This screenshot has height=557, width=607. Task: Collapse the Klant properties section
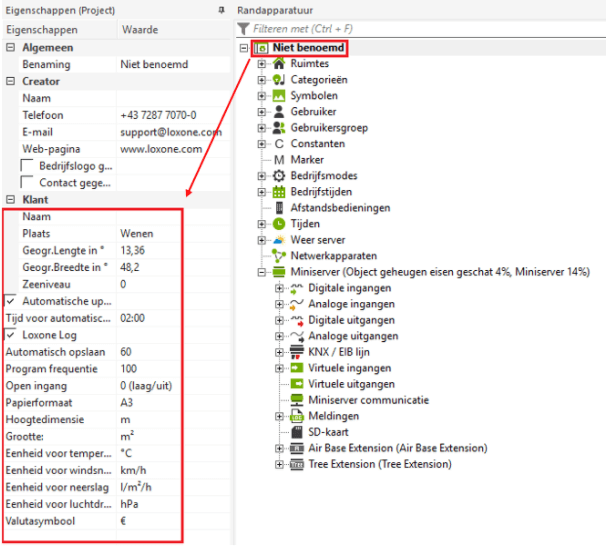click(10, 200)
